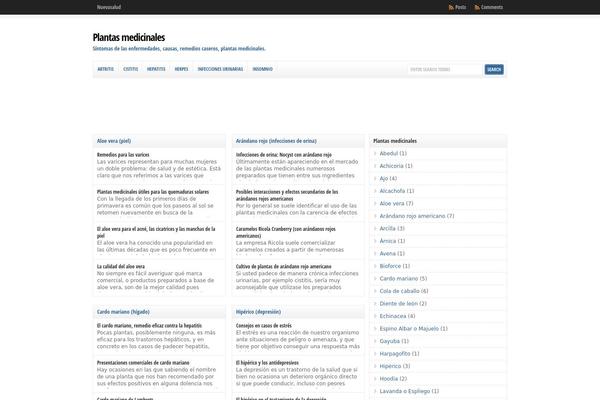Open Caramelos Ricola Cranberry article

click(x=285, y=232)
